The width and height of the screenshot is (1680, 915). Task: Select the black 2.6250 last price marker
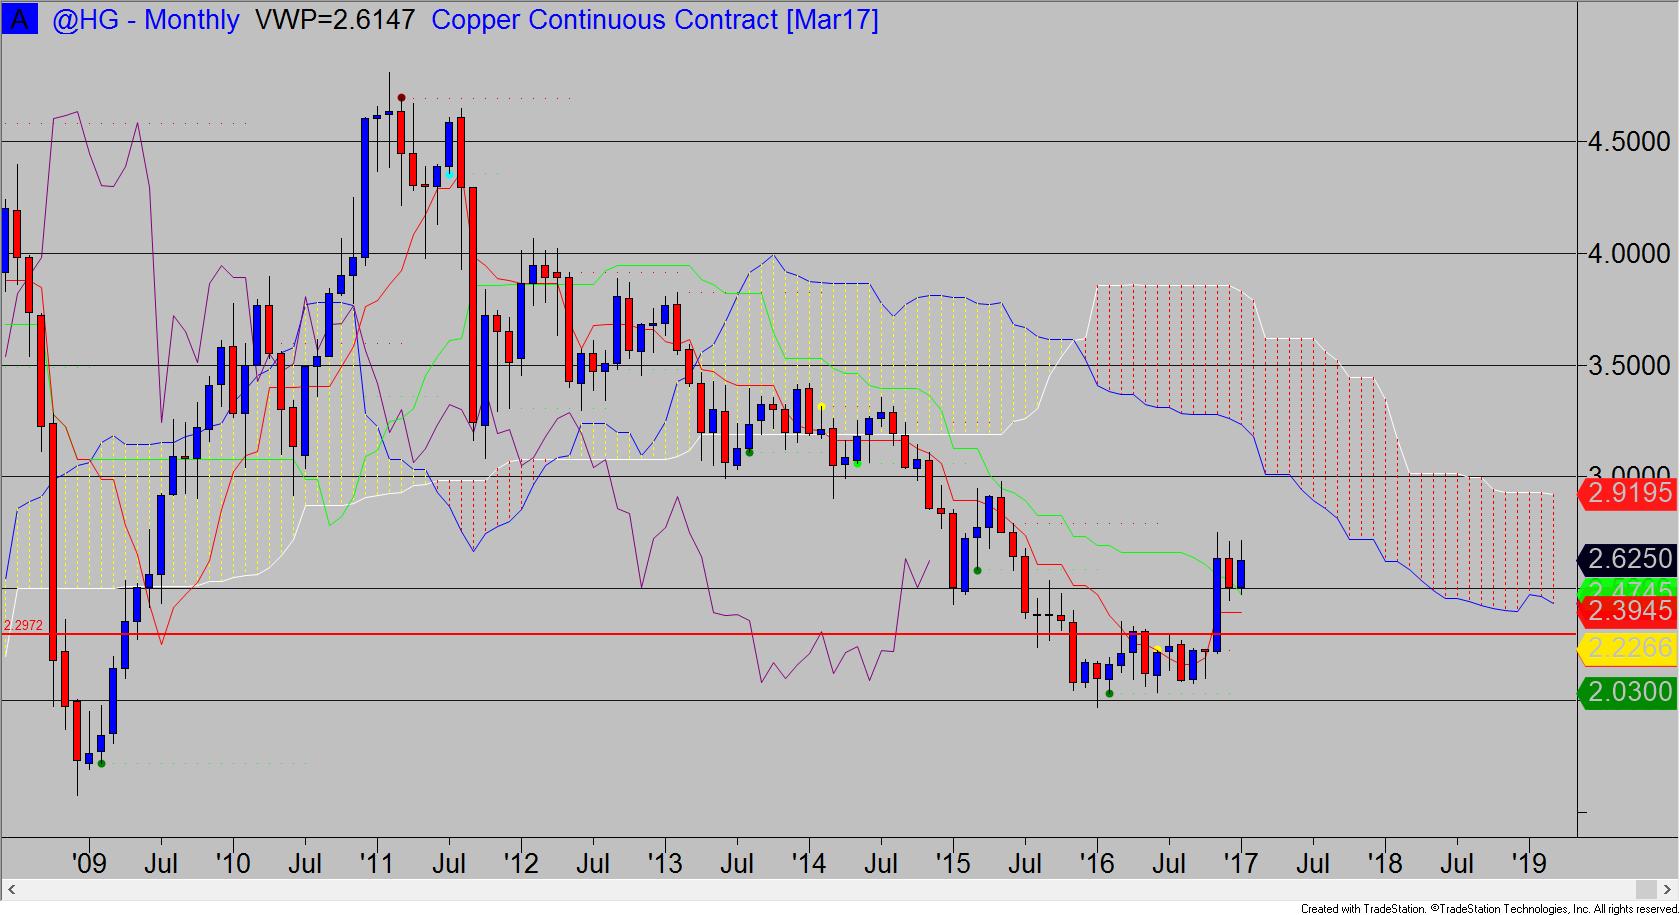pos(1628,559)
